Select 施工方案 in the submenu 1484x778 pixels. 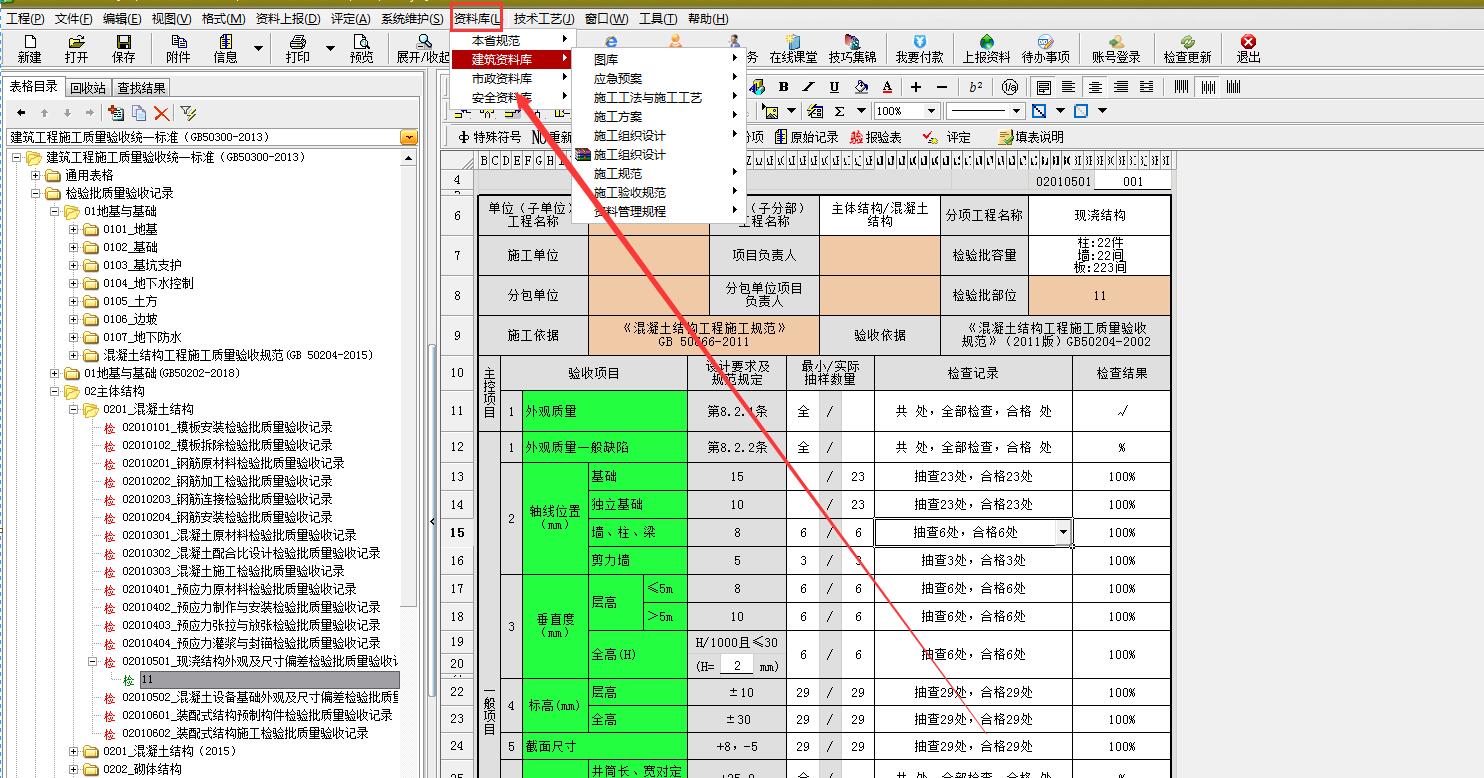click(618, 116)
